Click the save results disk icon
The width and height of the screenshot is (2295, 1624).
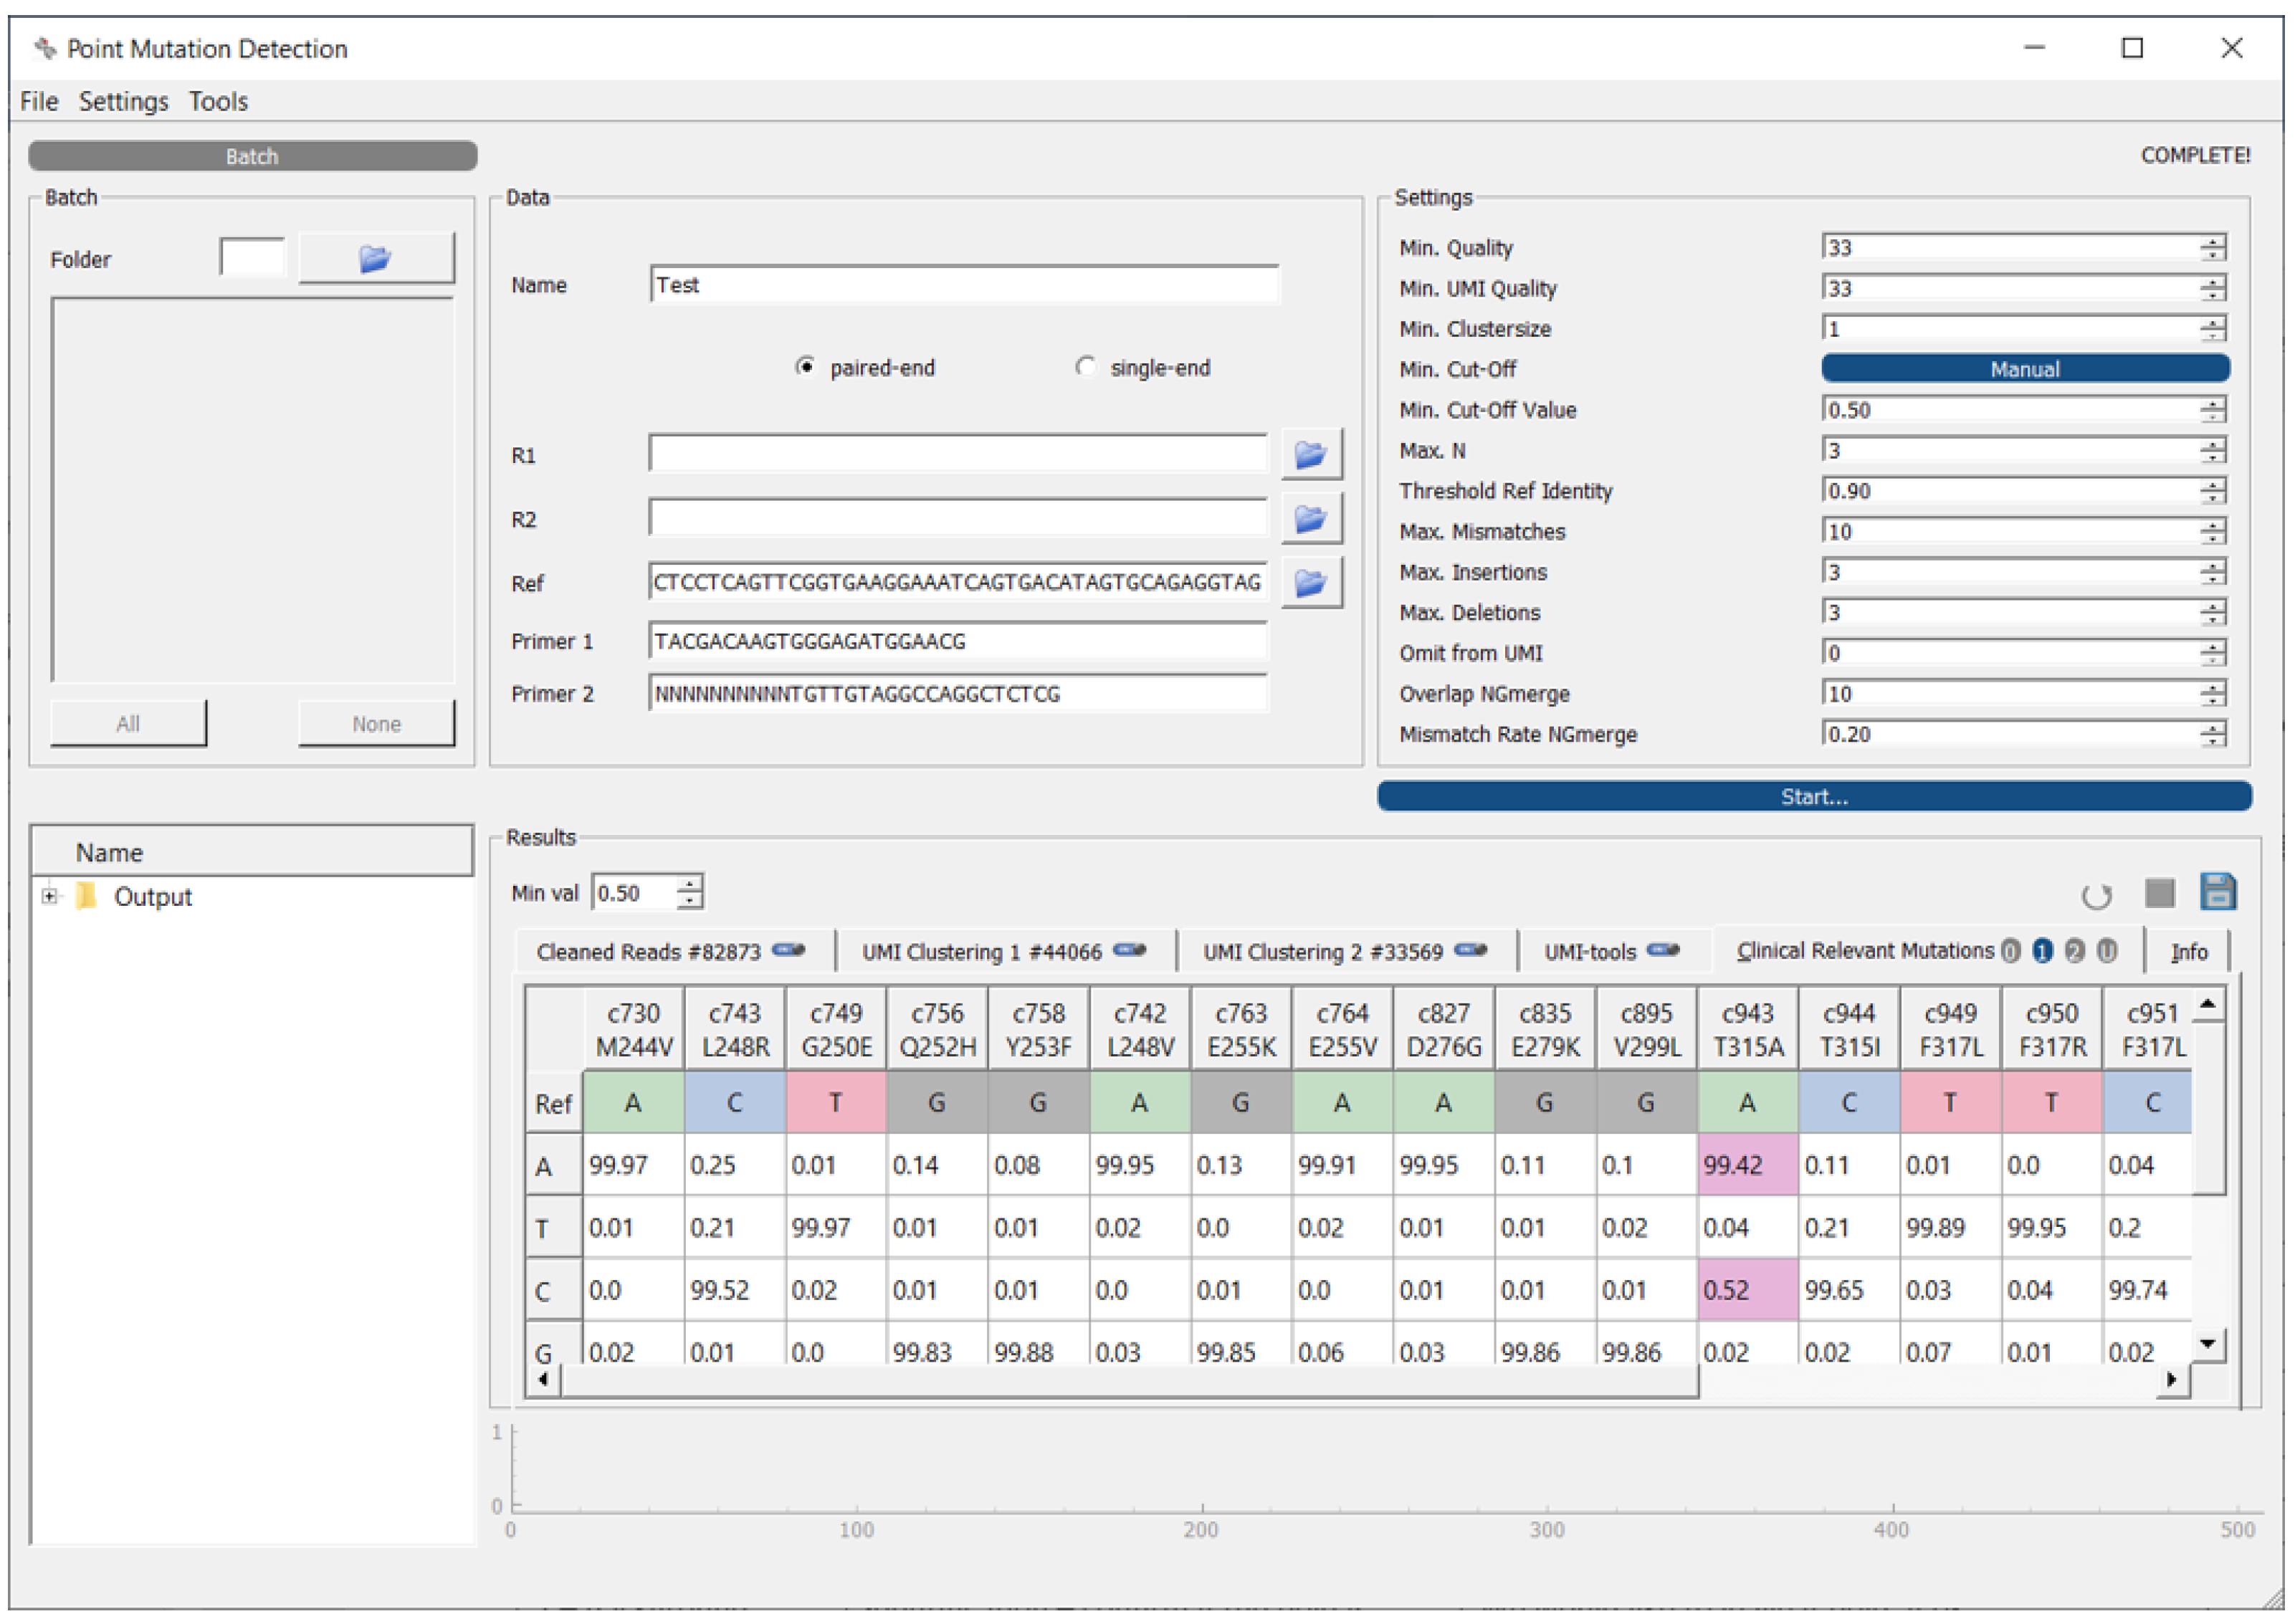2217,893
